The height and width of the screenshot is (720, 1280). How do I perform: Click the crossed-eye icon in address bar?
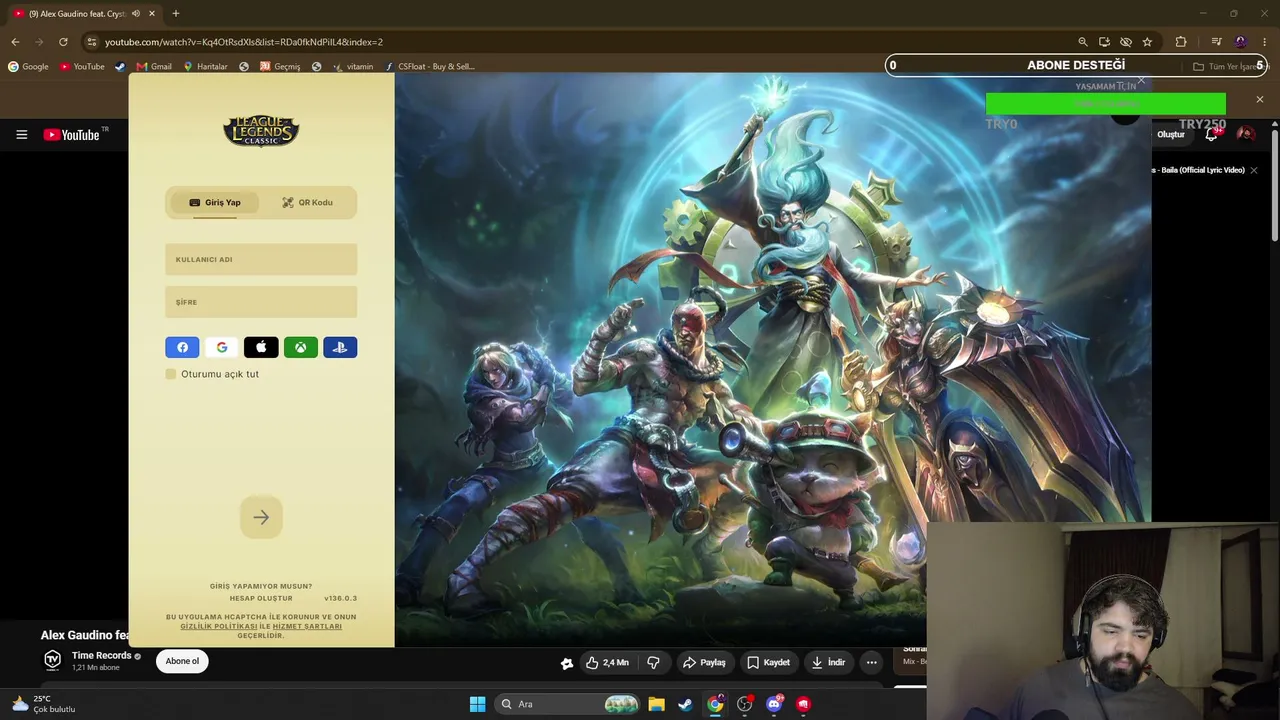click(1126, 42)
